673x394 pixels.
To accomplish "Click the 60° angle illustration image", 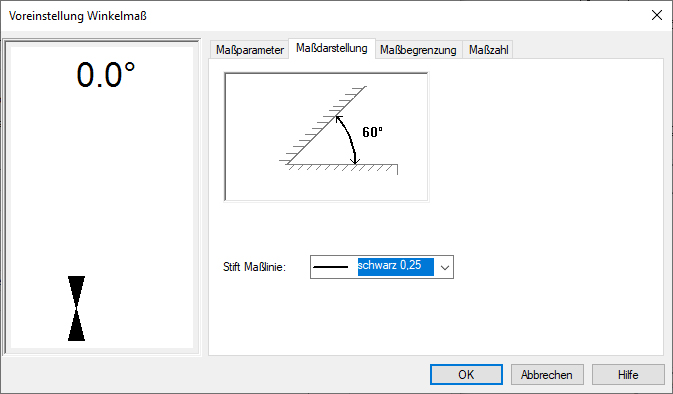I will [326, 136].
